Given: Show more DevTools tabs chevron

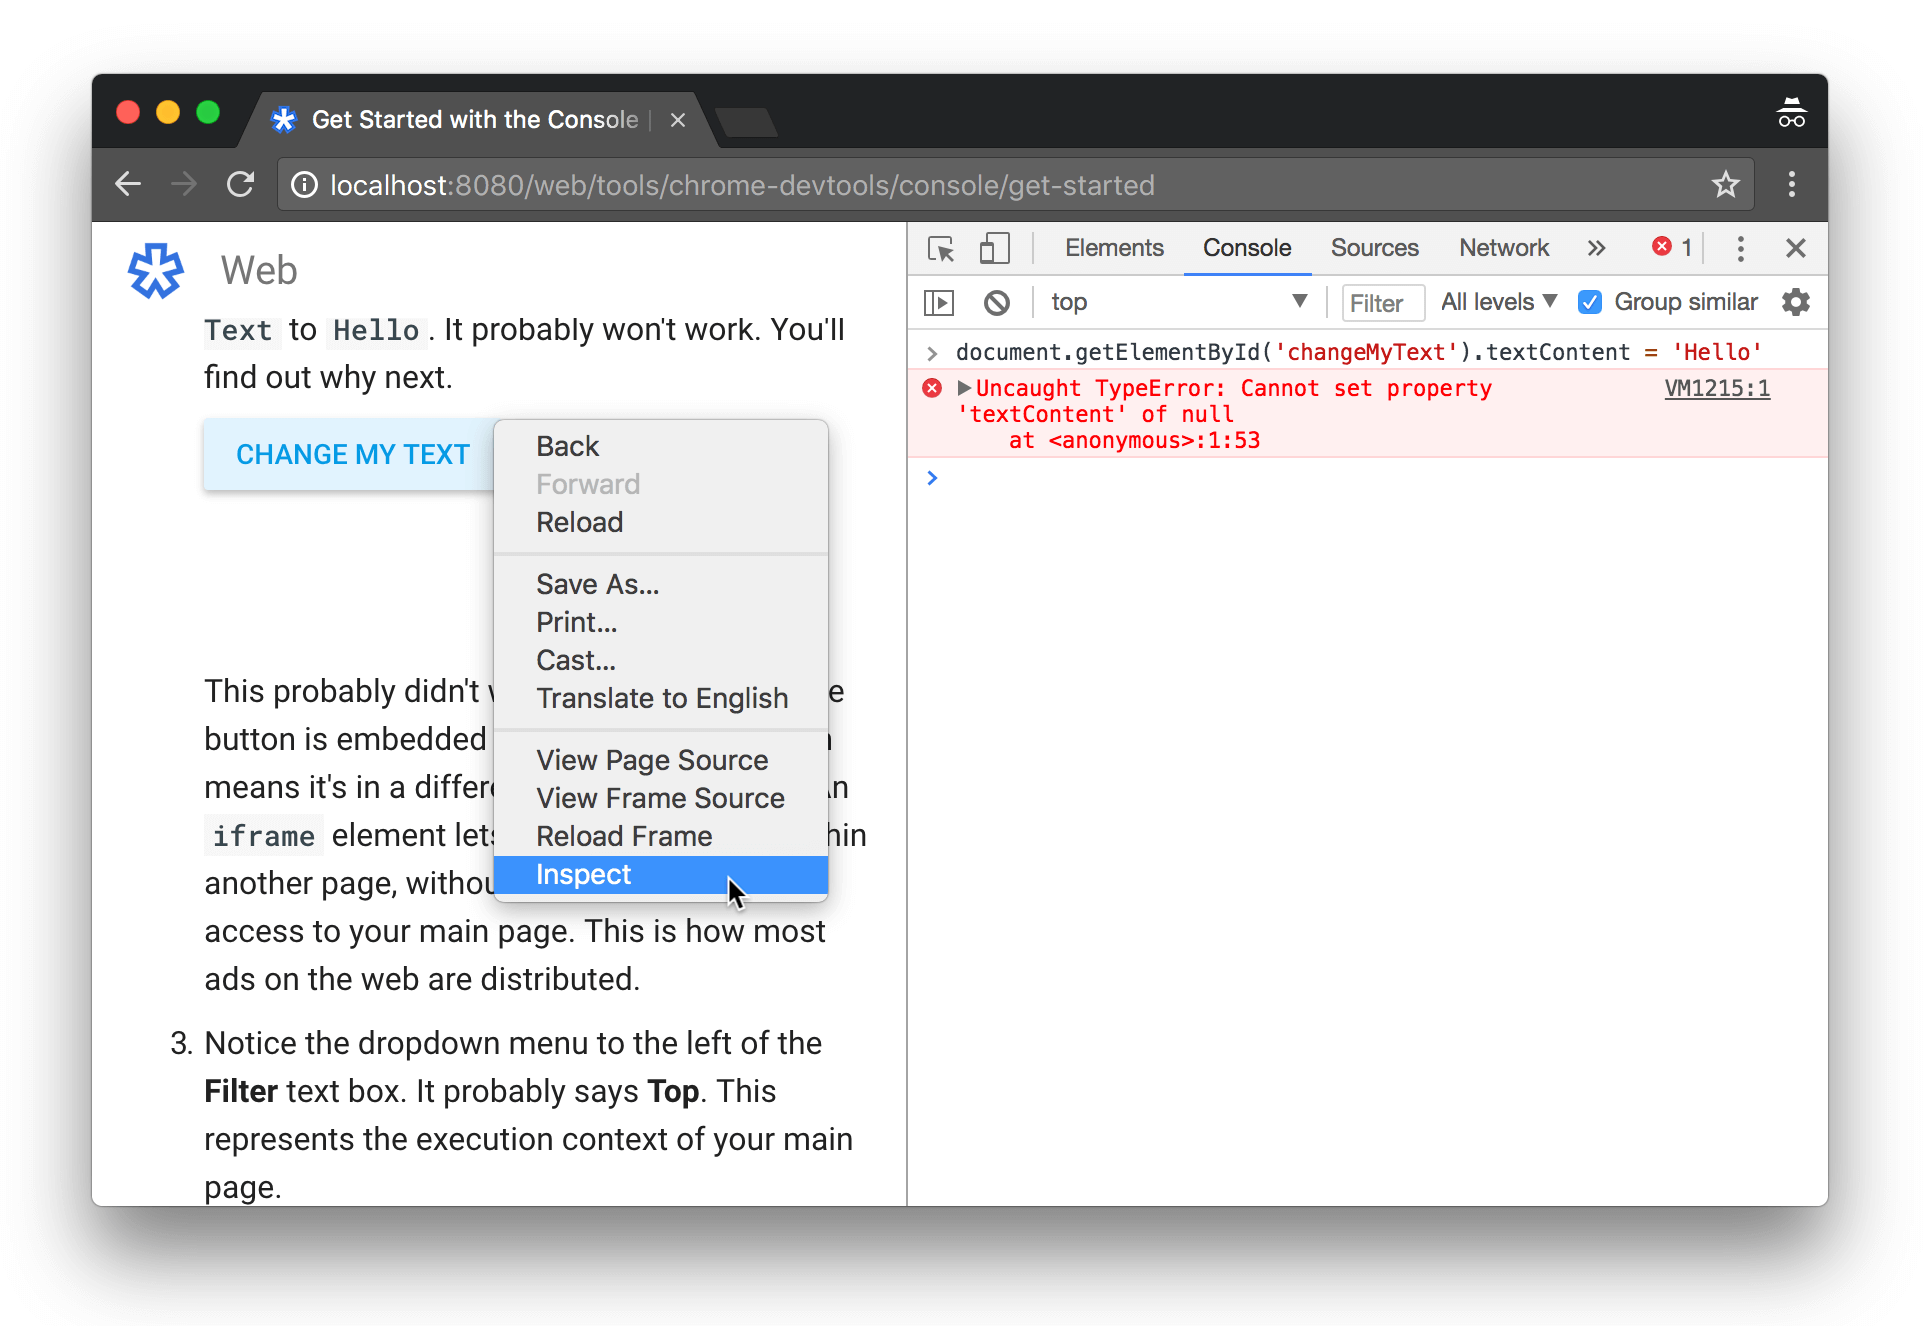Looking at the screenshot, I should [x=1596, y=248].
